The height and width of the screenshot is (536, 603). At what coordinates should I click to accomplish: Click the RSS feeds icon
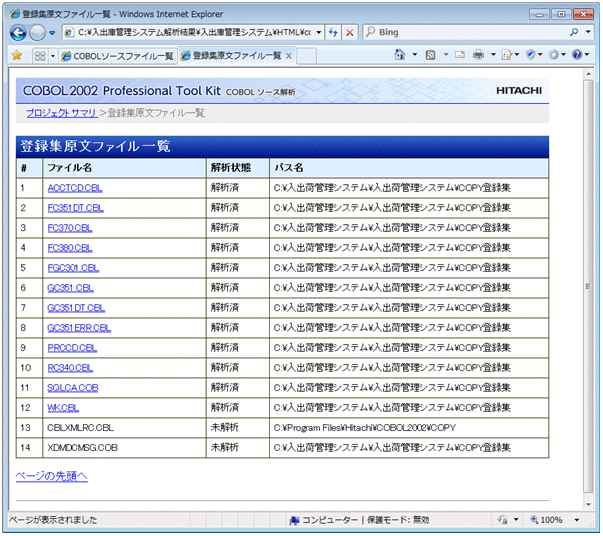(430, 55)
